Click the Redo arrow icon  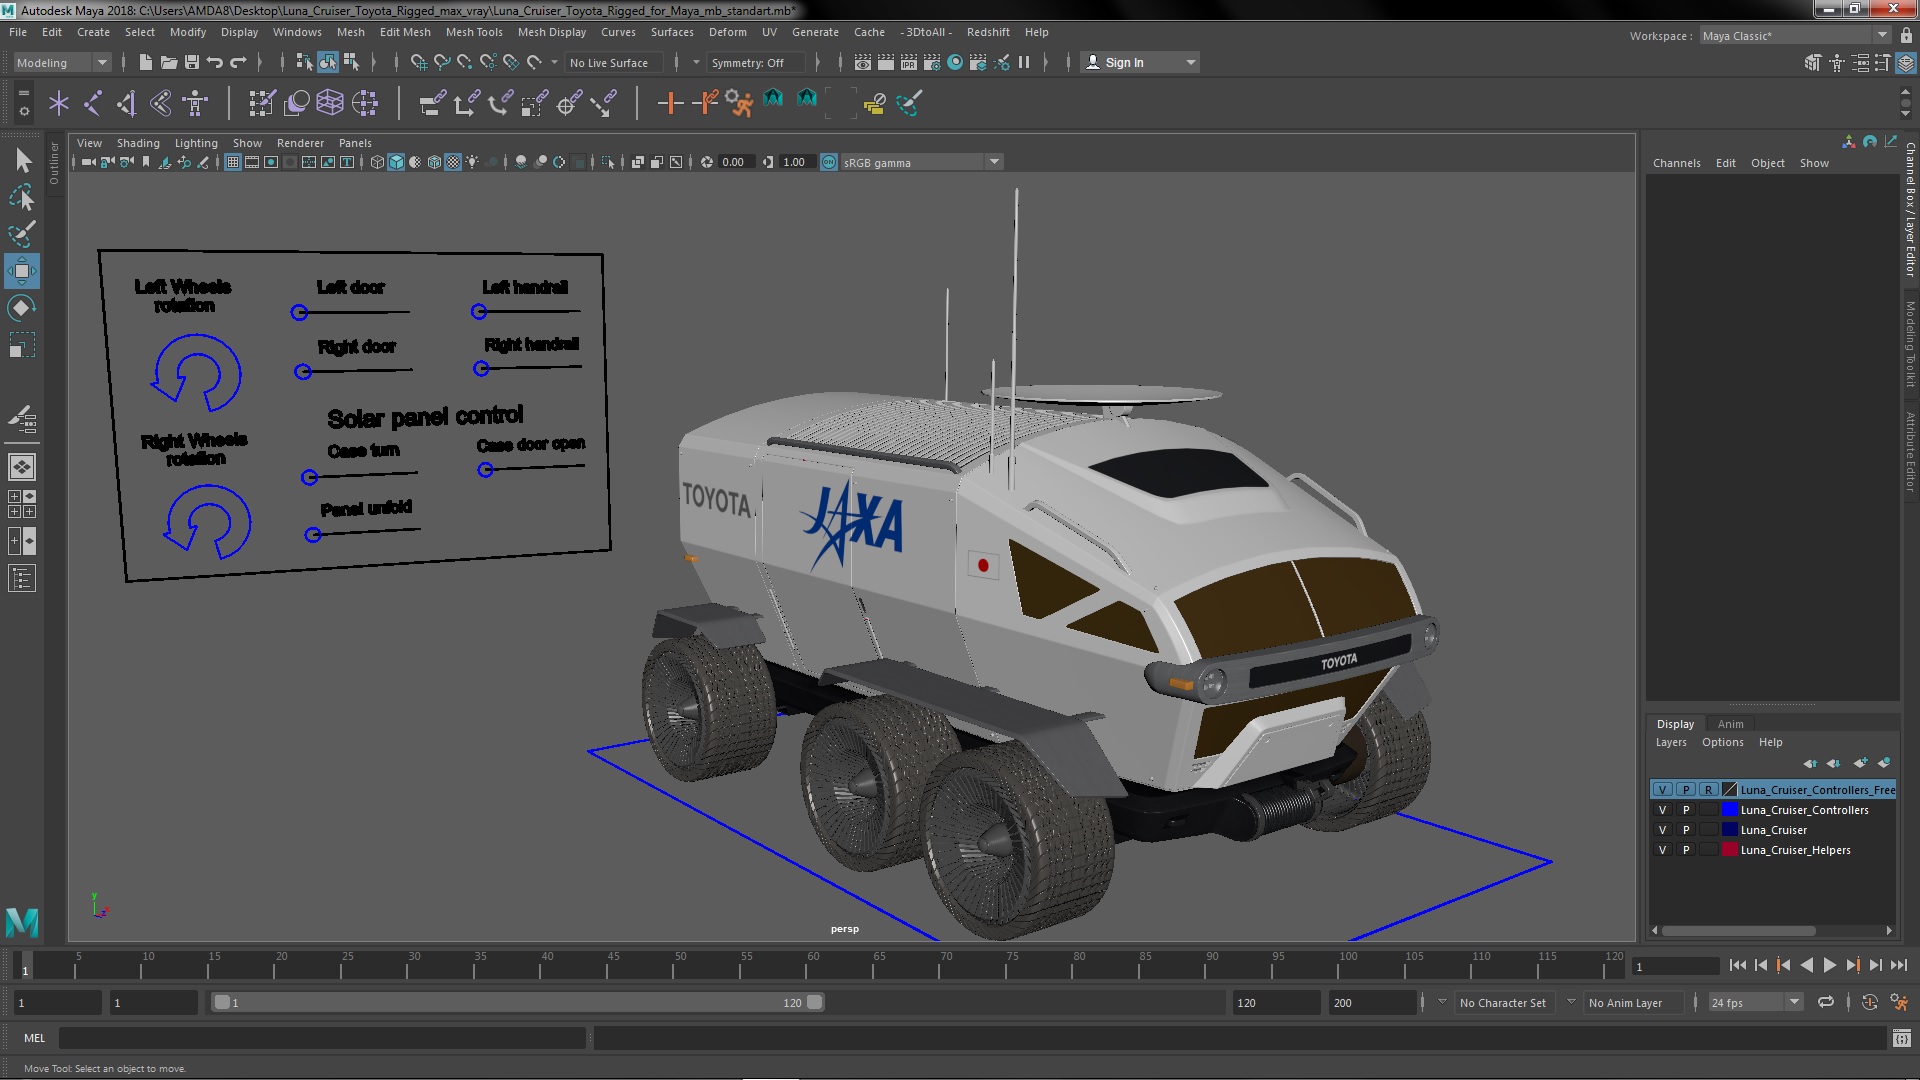pyautogui.click(x=238, y=62)
